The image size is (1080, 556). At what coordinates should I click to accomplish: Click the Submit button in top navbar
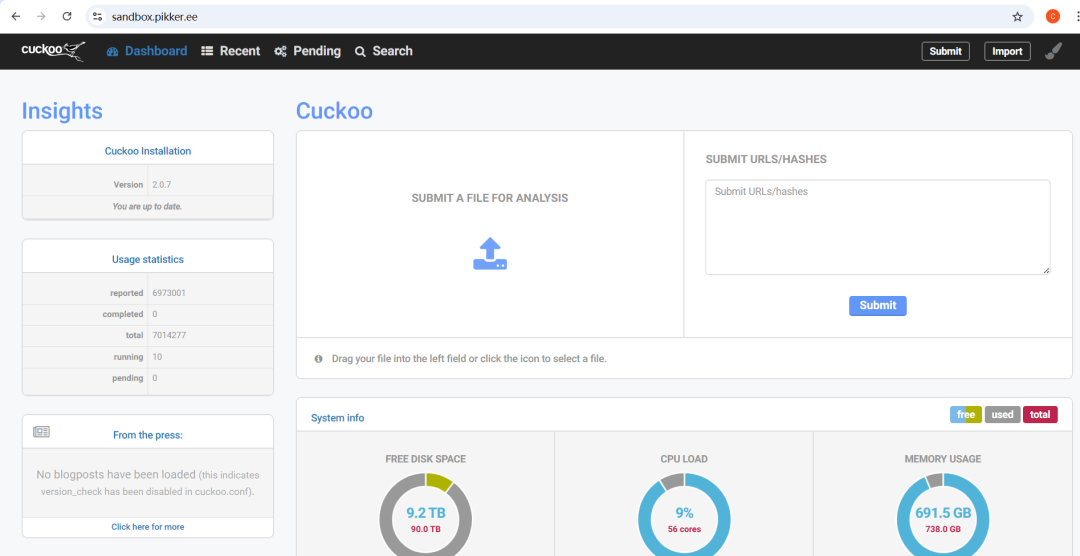(946, 51)
